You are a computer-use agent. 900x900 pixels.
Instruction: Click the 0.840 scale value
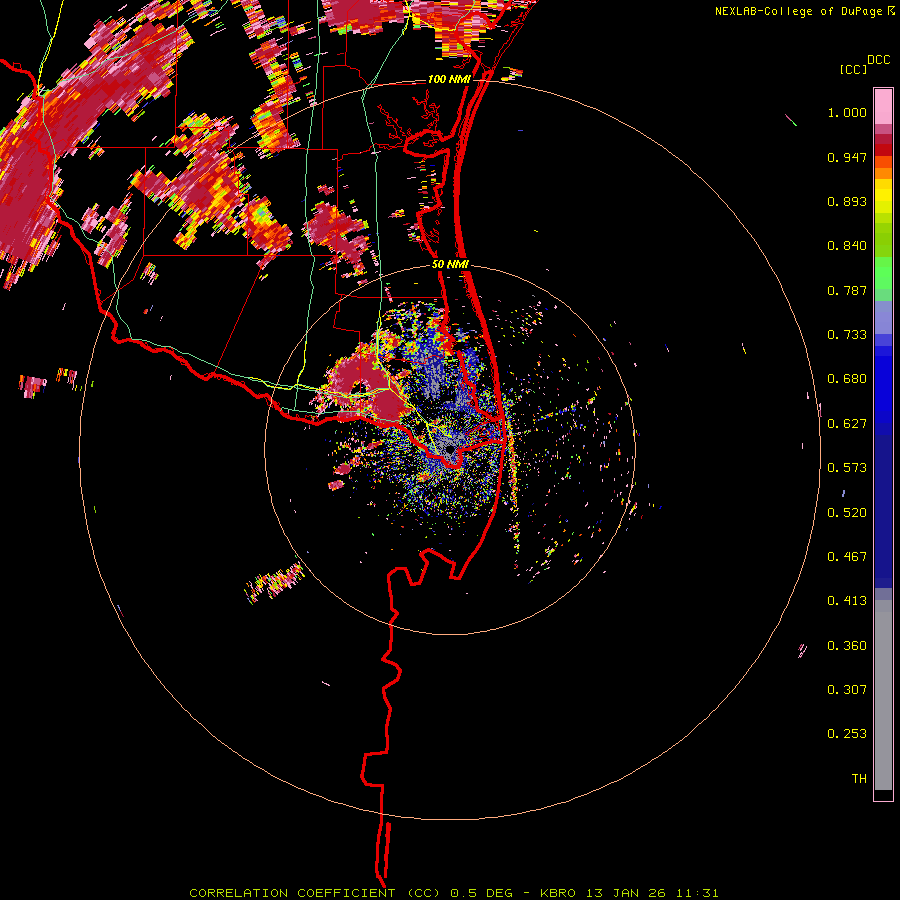pyautogui.click(x=847, y=246)
